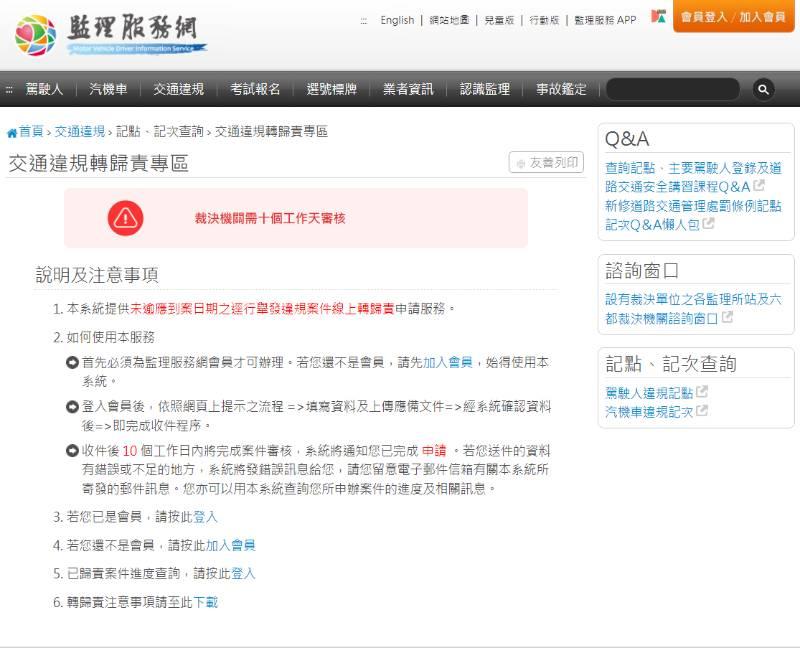The height and width of the screenshot is (648, 800).
Task: Open the 考試報名 menu item
Action: (255, 89)
